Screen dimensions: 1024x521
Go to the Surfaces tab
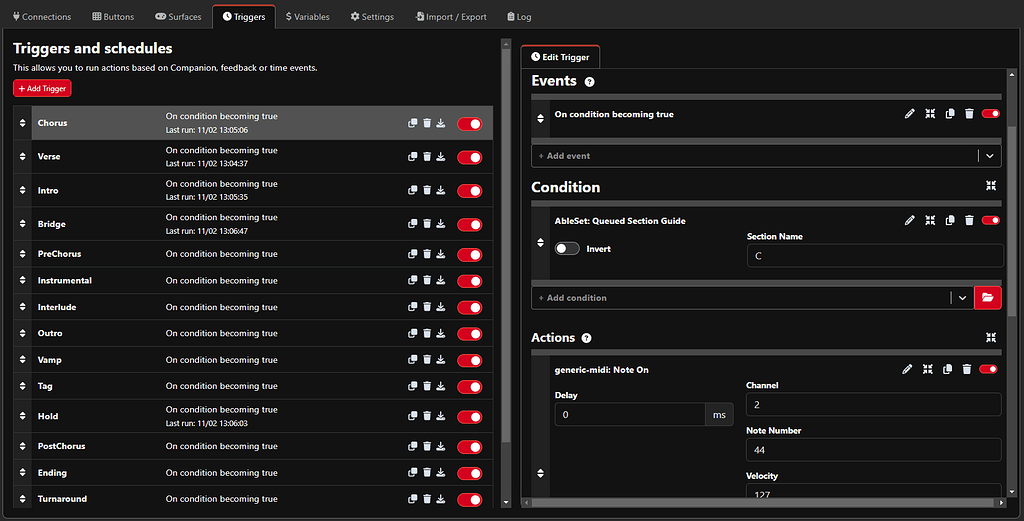coord(178,16)
